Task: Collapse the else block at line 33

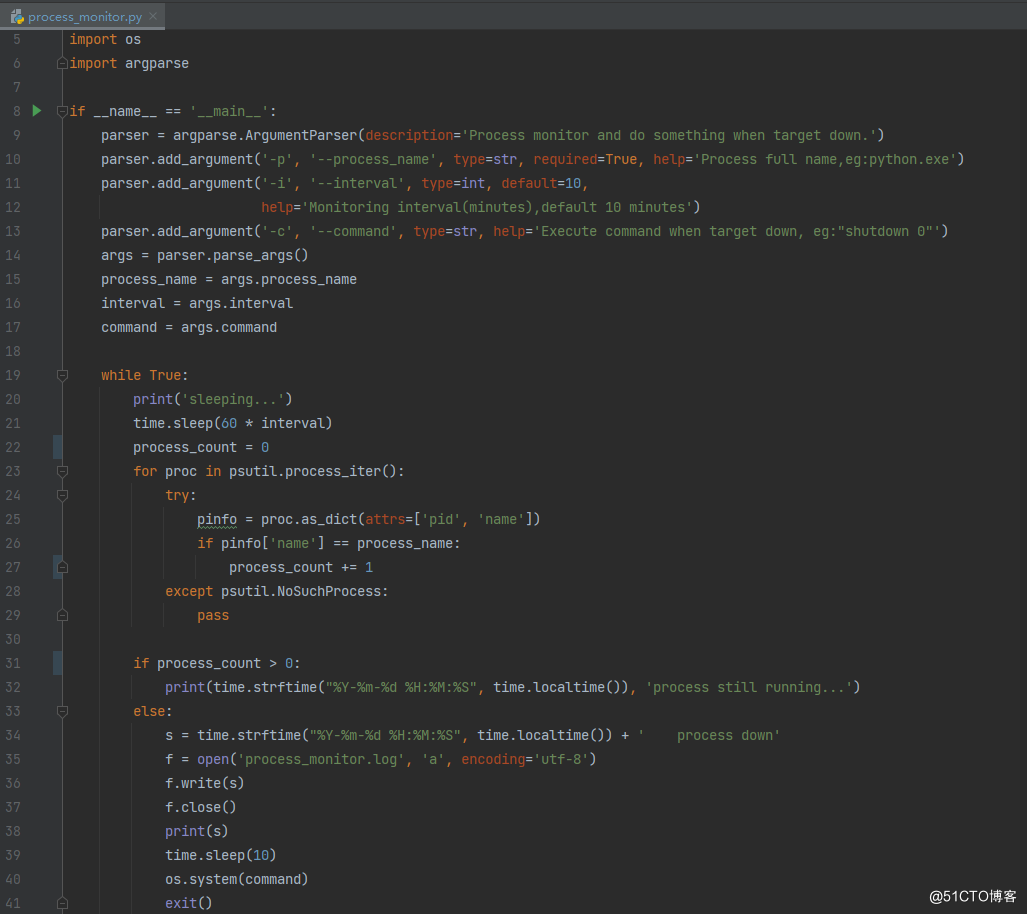Action: (x=62, y=712)
